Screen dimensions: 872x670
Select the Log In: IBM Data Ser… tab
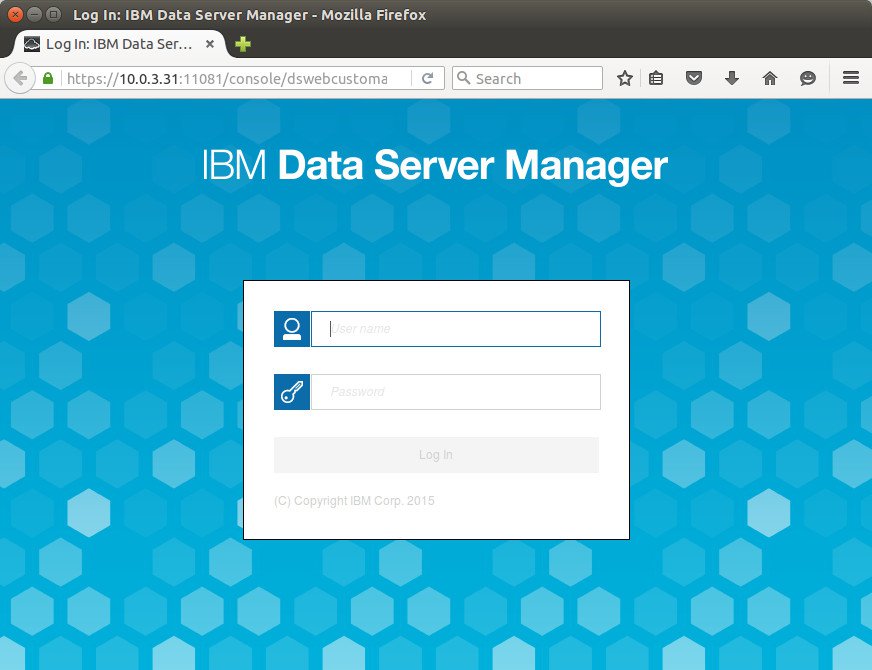(118, 44)
